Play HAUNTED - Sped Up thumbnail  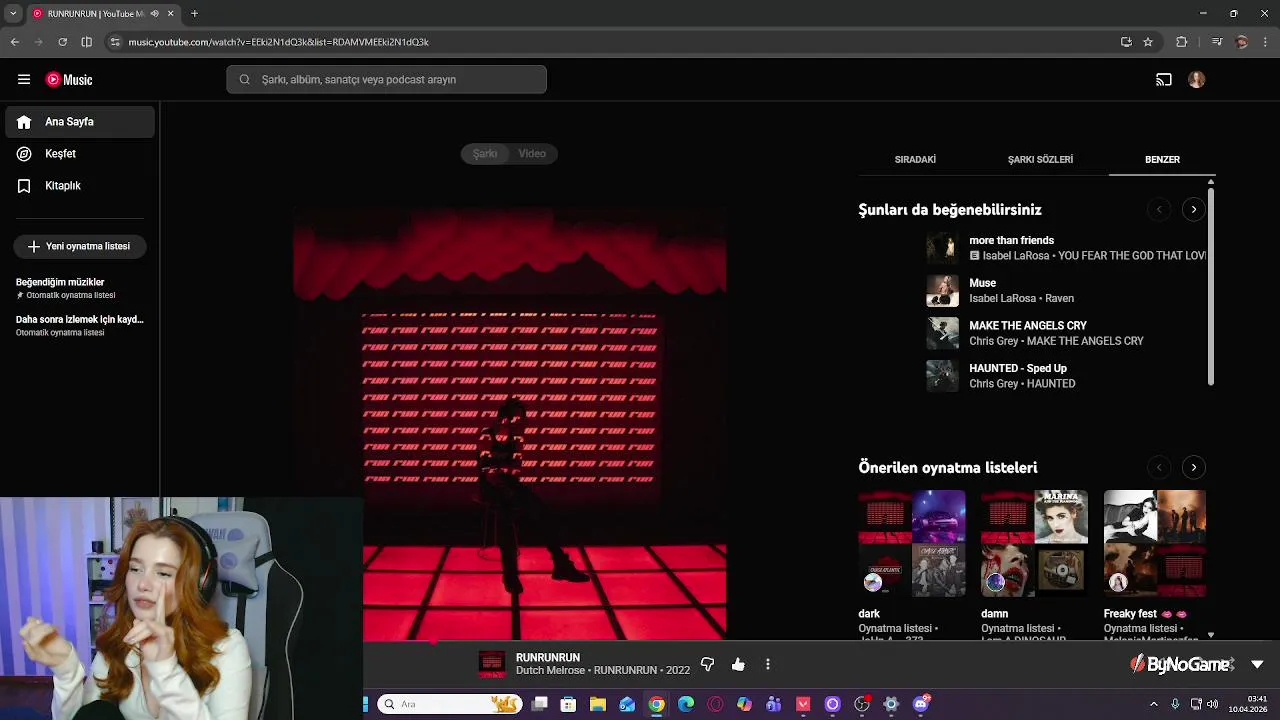pos(942,376)
